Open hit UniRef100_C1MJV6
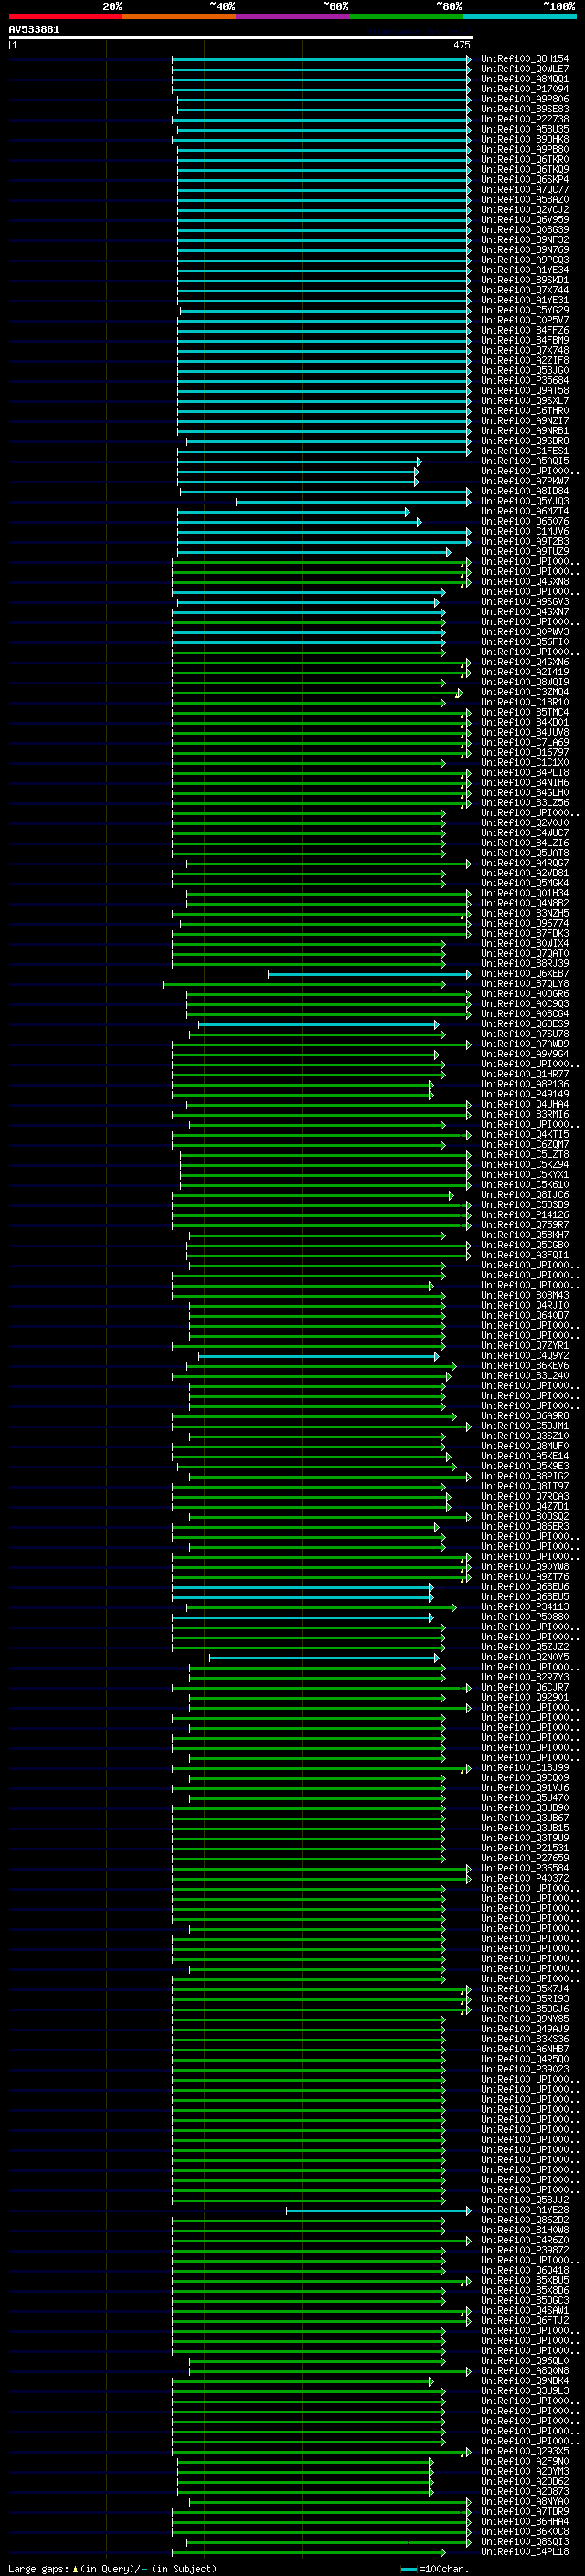The image size is (585, 2576). tap(525, 532)
